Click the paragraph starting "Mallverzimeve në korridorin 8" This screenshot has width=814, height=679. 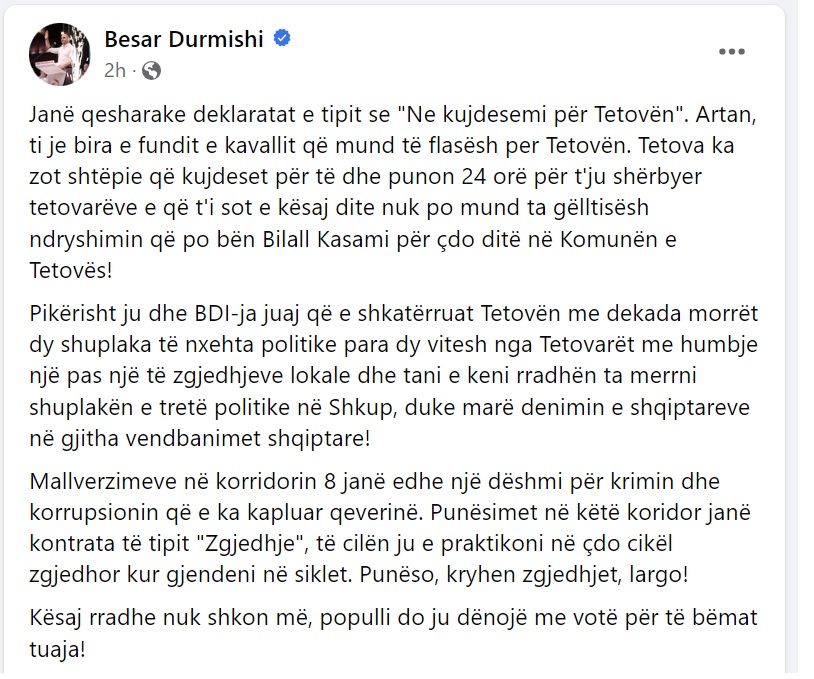[x=390, y=528]
